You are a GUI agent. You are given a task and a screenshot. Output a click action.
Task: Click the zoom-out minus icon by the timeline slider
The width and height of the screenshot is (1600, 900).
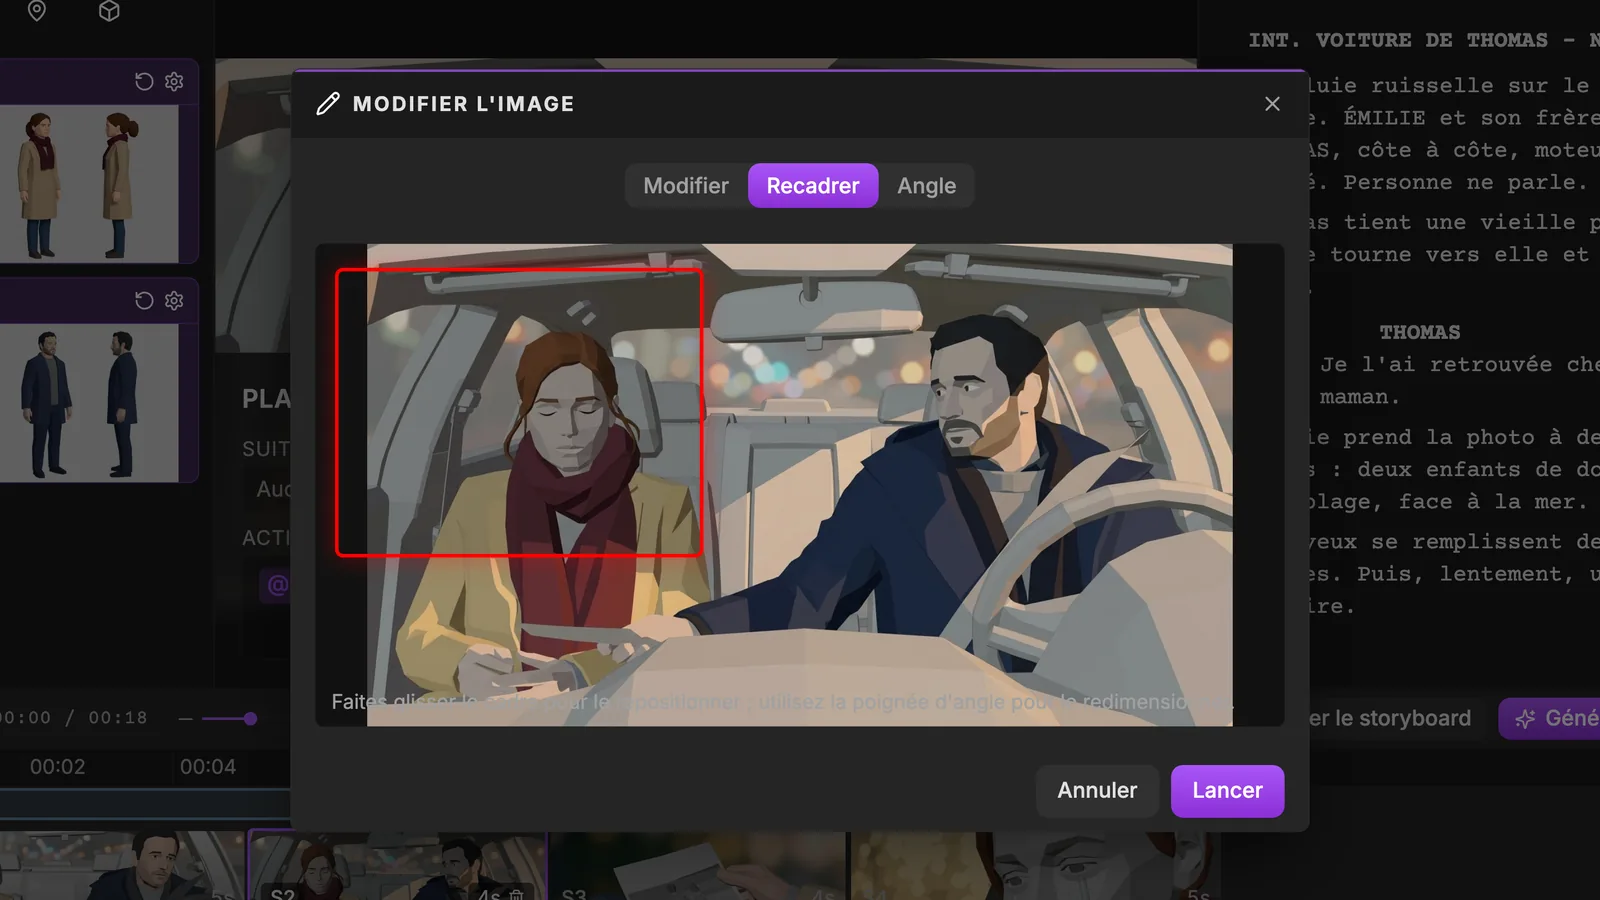click(186, 718)
